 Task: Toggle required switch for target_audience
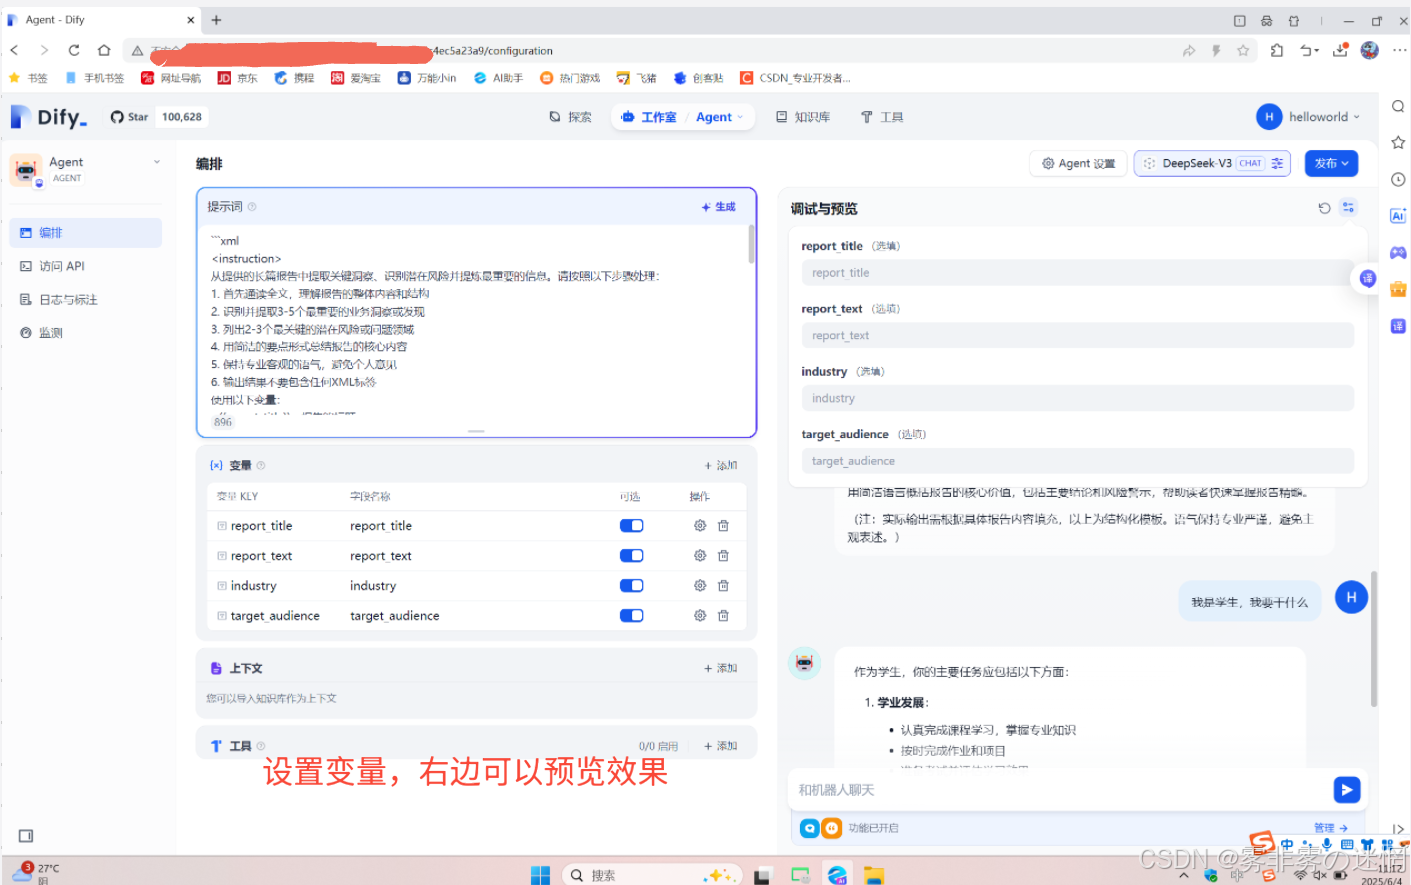coord(632,616)
